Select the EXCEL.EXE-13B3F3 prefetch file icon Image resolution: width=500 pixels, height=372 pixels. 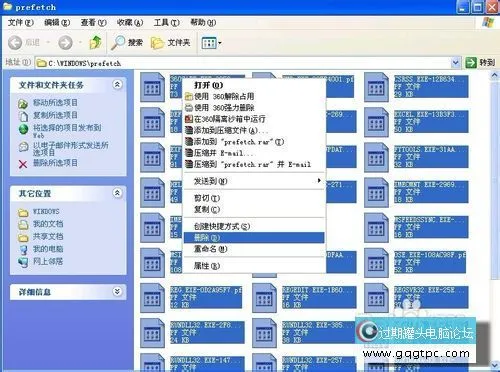click(x=376, y=122)
